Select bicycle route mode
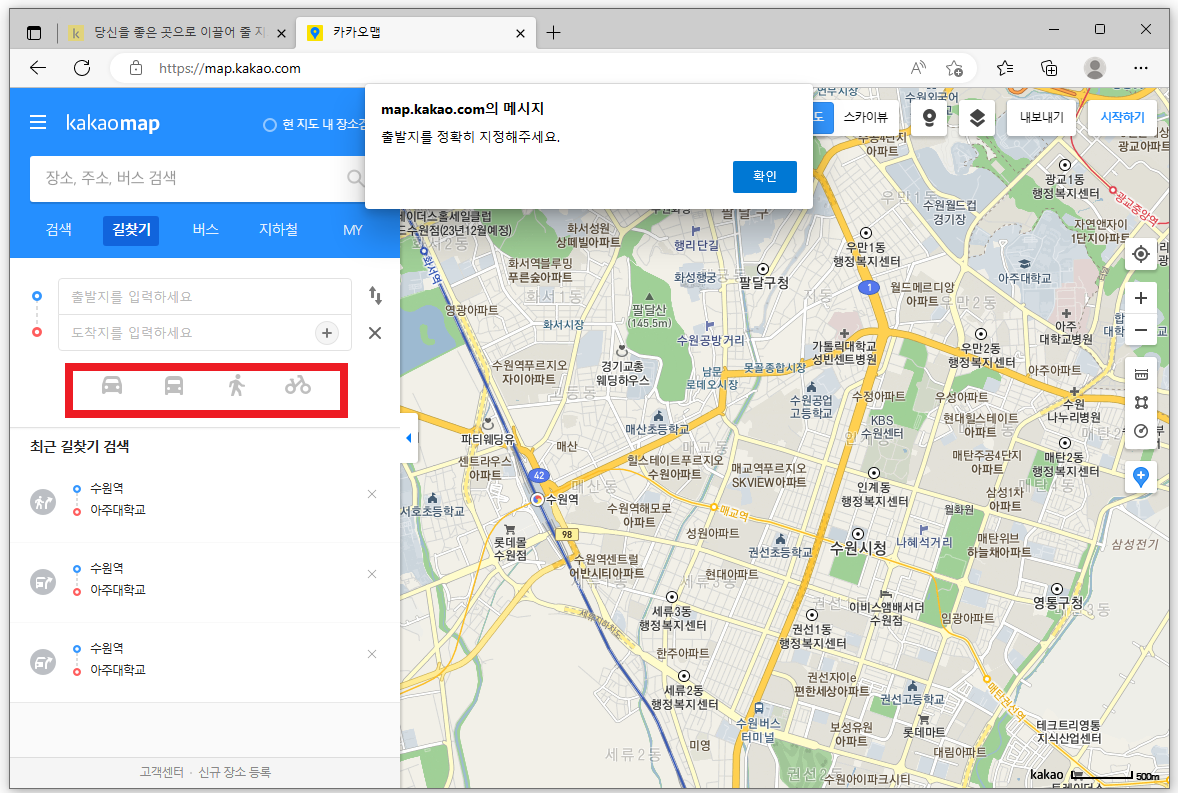Viewport: 1180px width, 796px height. [x=298, y=386]
